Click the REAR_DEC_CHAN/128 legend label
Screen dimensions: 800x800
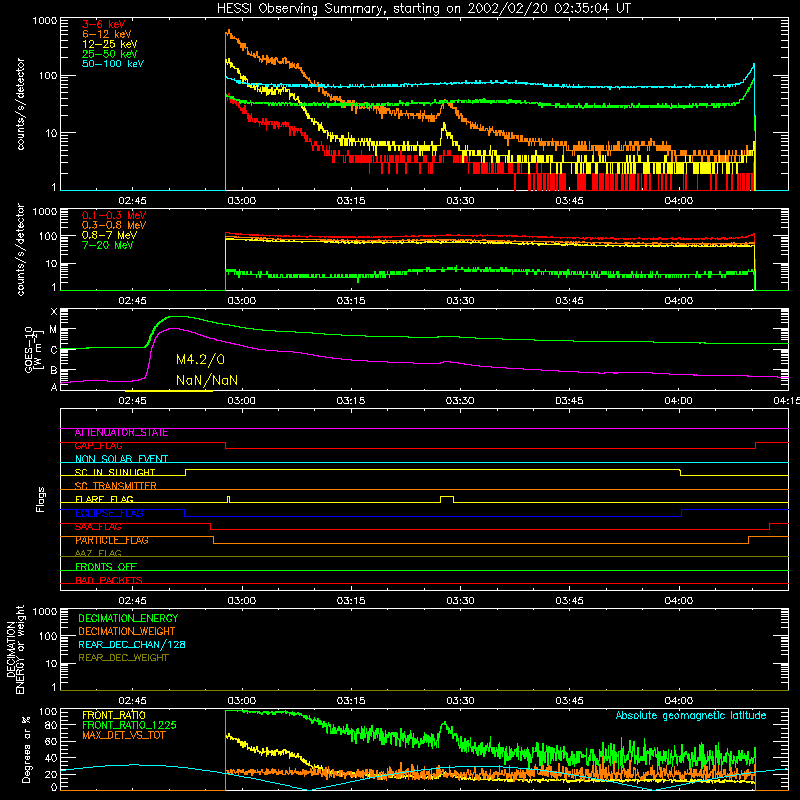click(132, 645)
